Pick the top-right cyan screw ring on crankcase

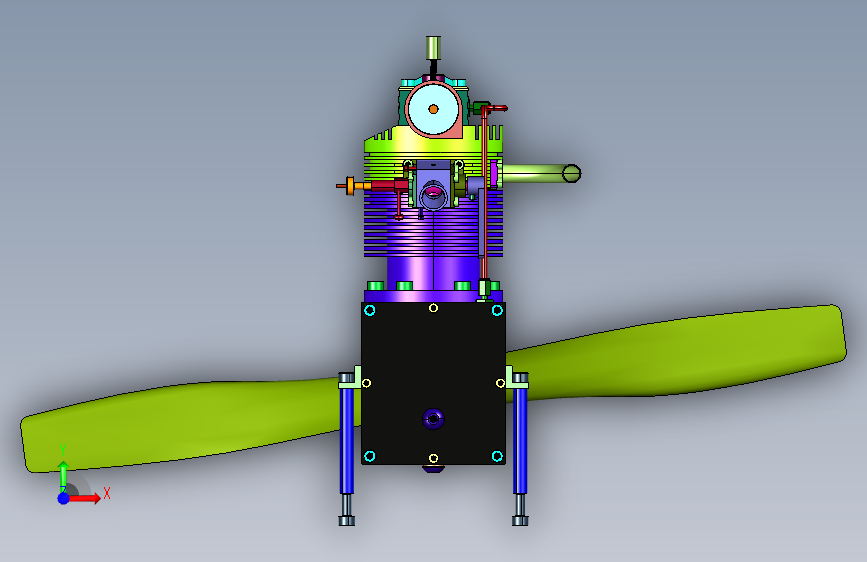(497, 310)
